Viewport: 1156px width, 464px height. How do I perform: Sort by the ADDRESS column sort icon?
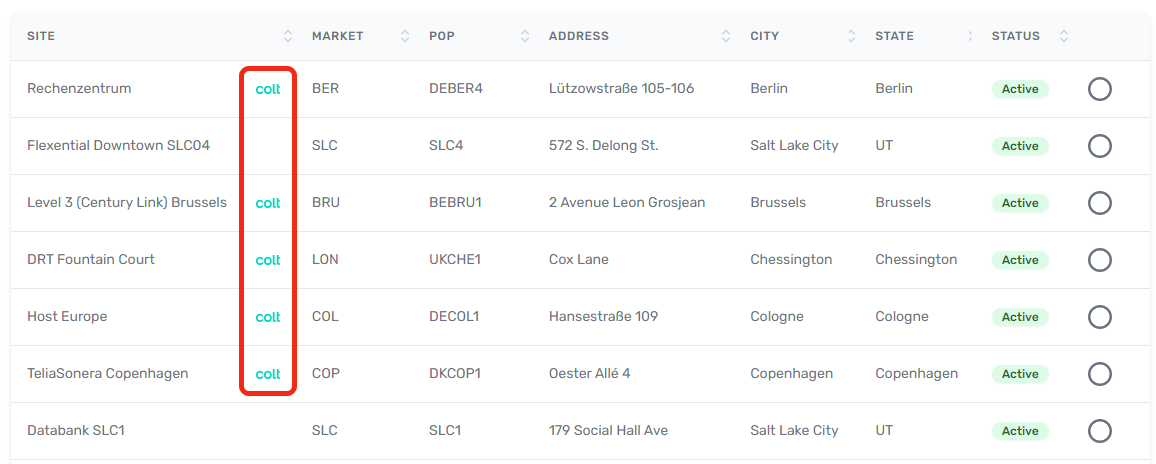point(726,36)
